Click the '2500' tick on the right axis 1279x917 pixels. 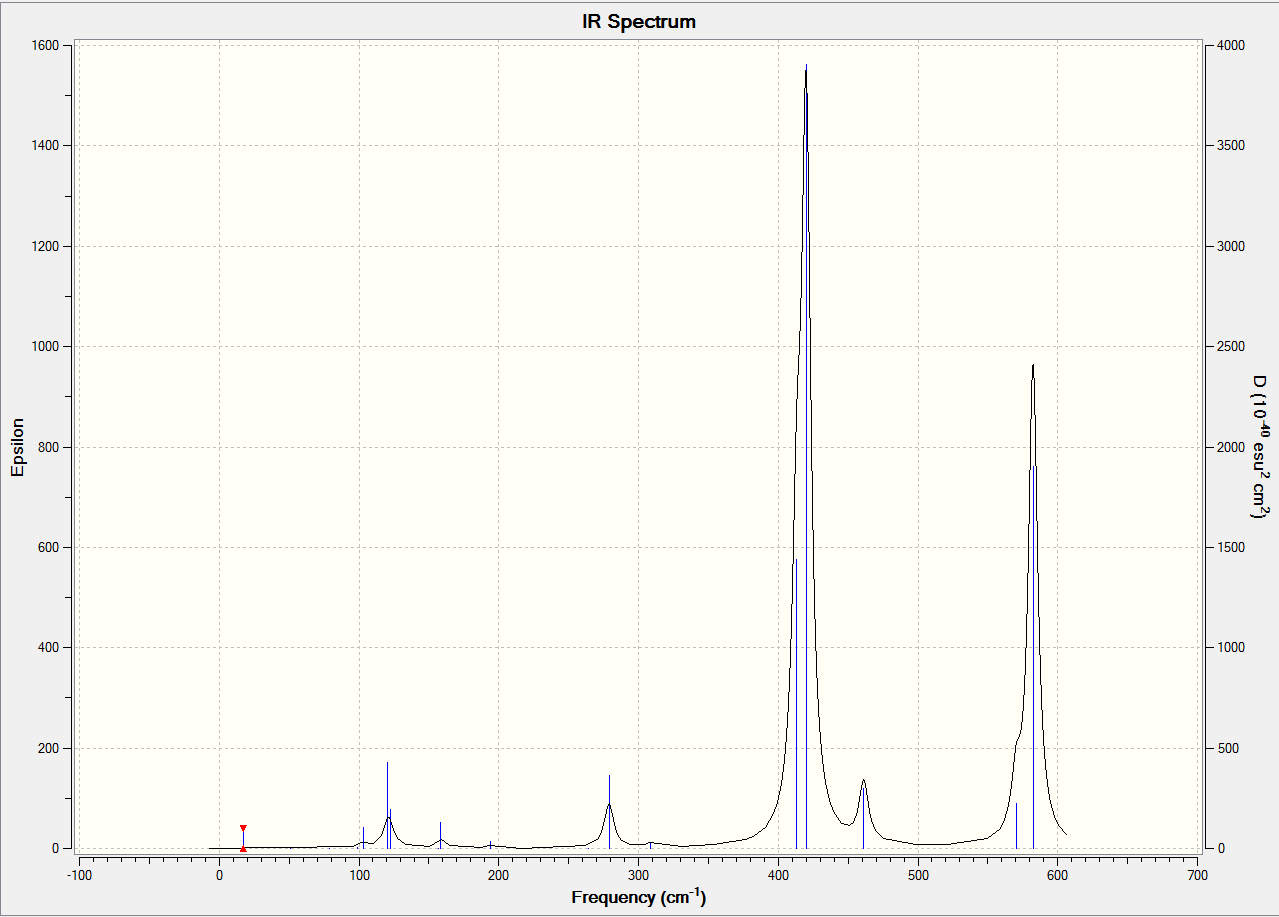click(1231, 347)
